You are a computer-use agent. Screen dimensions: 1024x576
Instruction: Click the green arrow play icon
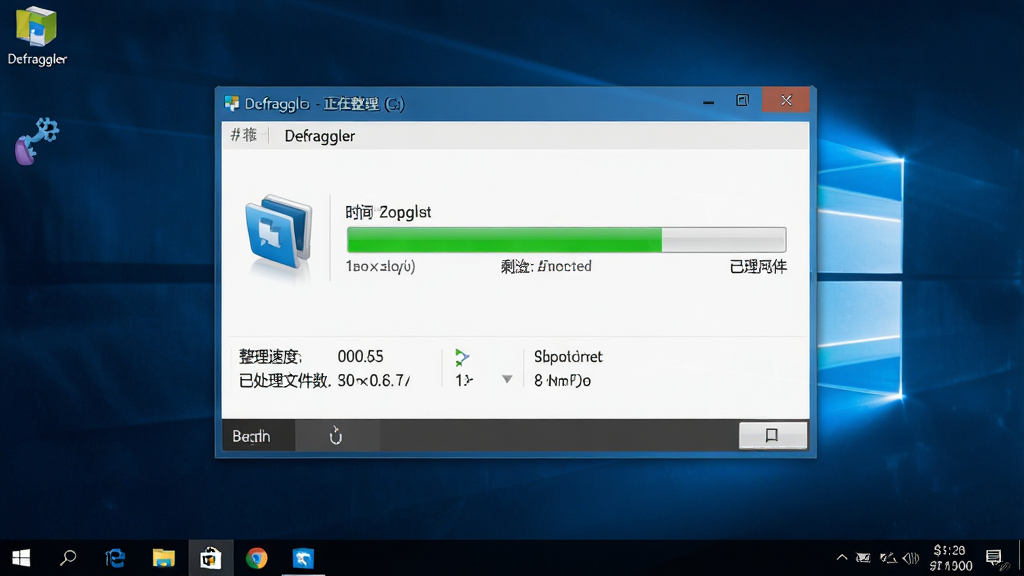[x=462, y=357]
